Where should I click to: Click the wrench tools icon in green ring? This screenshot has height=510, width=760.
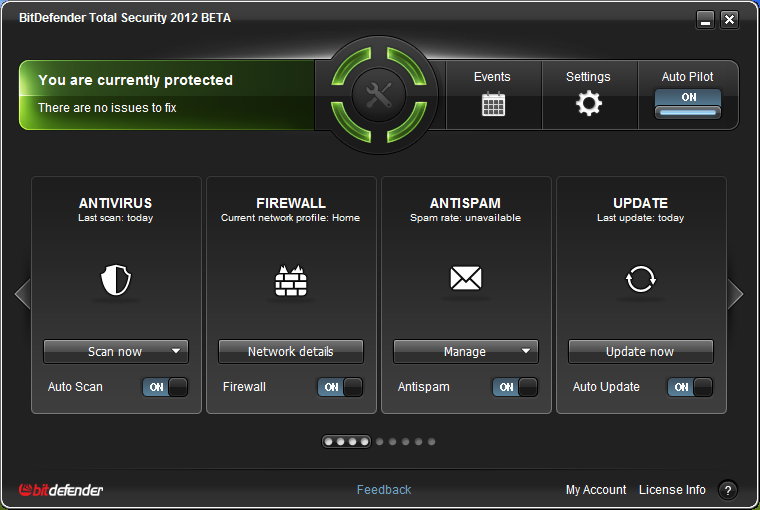click(x=379, y=96)
